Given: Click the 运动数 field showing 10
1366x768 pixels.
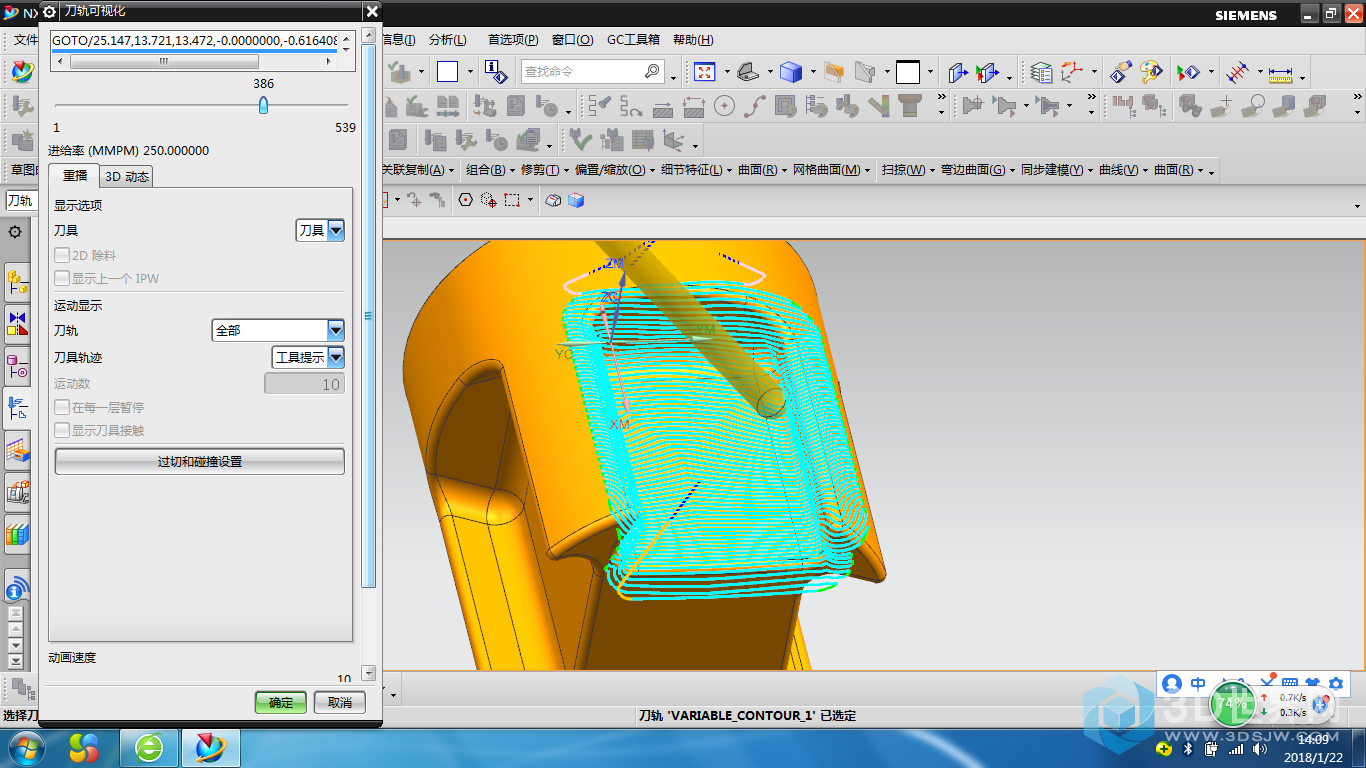Looking at the screenshot, I should [x=304, y=384].
